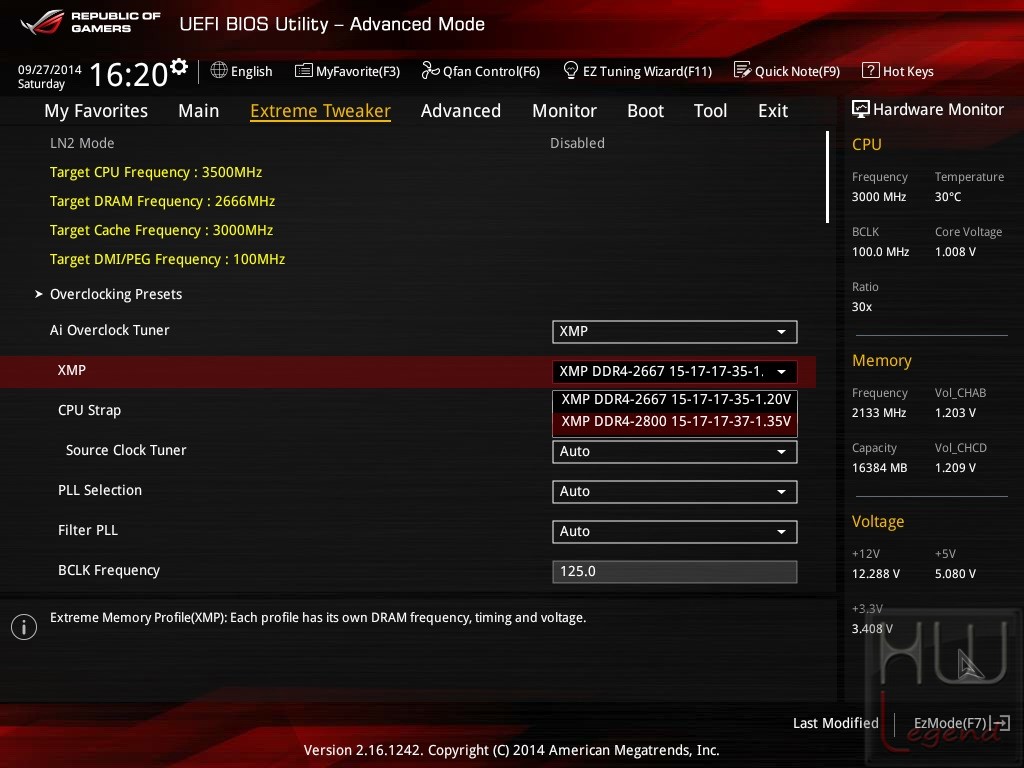Screen dimensions: 1024x768
Task: Click the Core Voltage 1.008 V value
Action: click(955, 251)
